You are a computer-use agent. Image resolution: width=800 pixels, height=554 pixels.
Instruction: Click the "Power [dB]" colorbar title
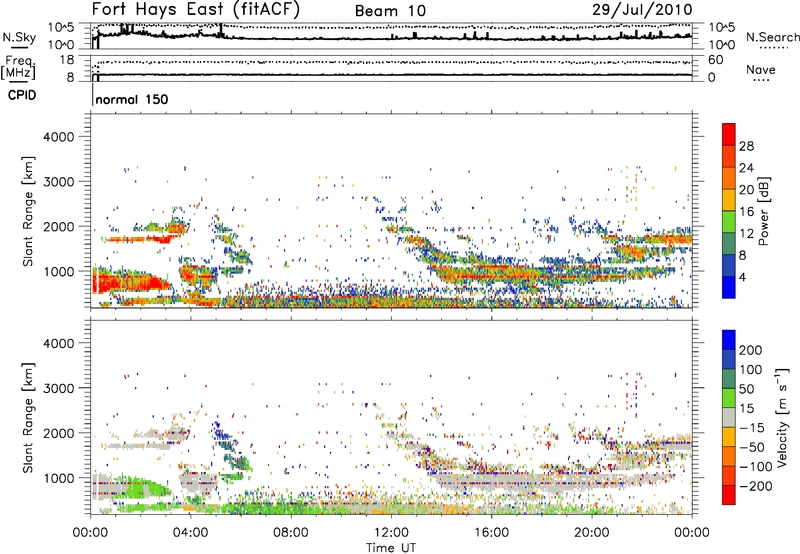pos(764,211)
